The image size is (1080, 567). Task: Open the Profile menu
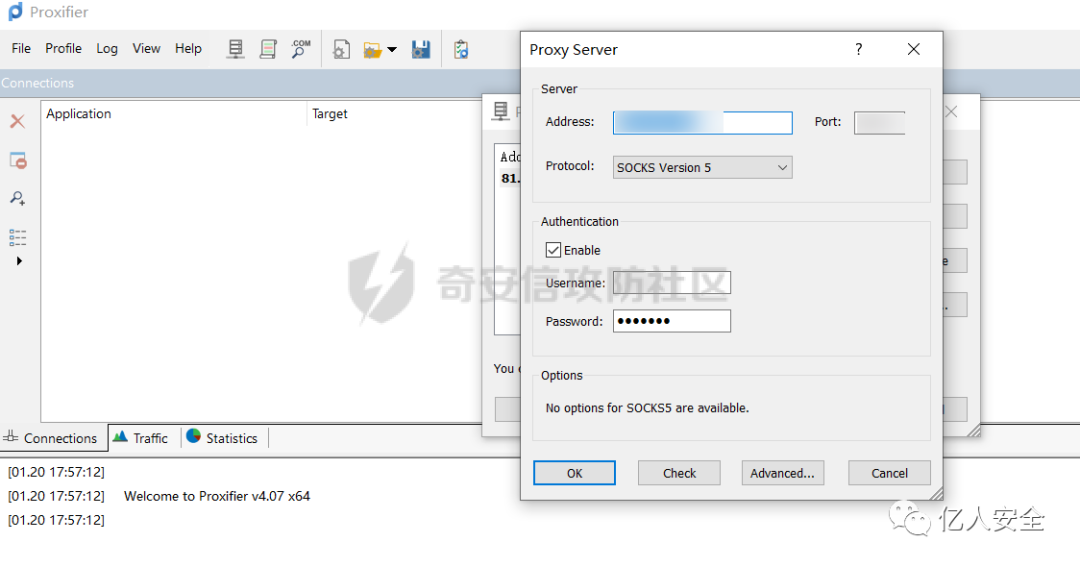[x=63, y=48]
